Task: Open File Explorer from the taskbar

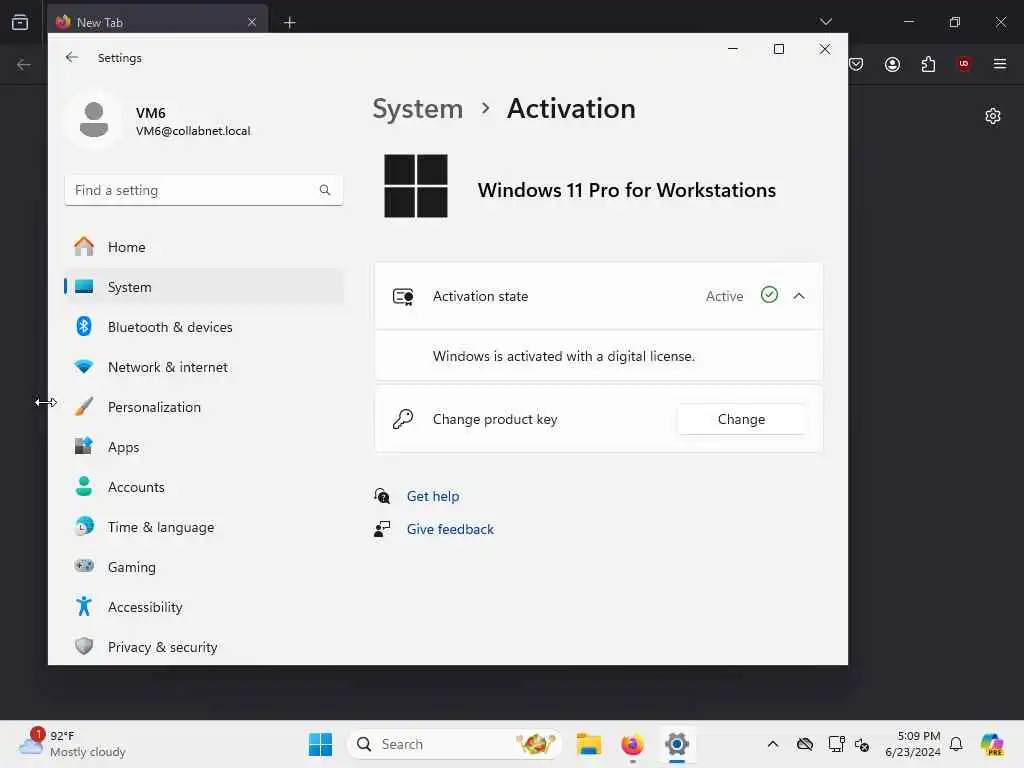Action: click(x=588, y=744)
